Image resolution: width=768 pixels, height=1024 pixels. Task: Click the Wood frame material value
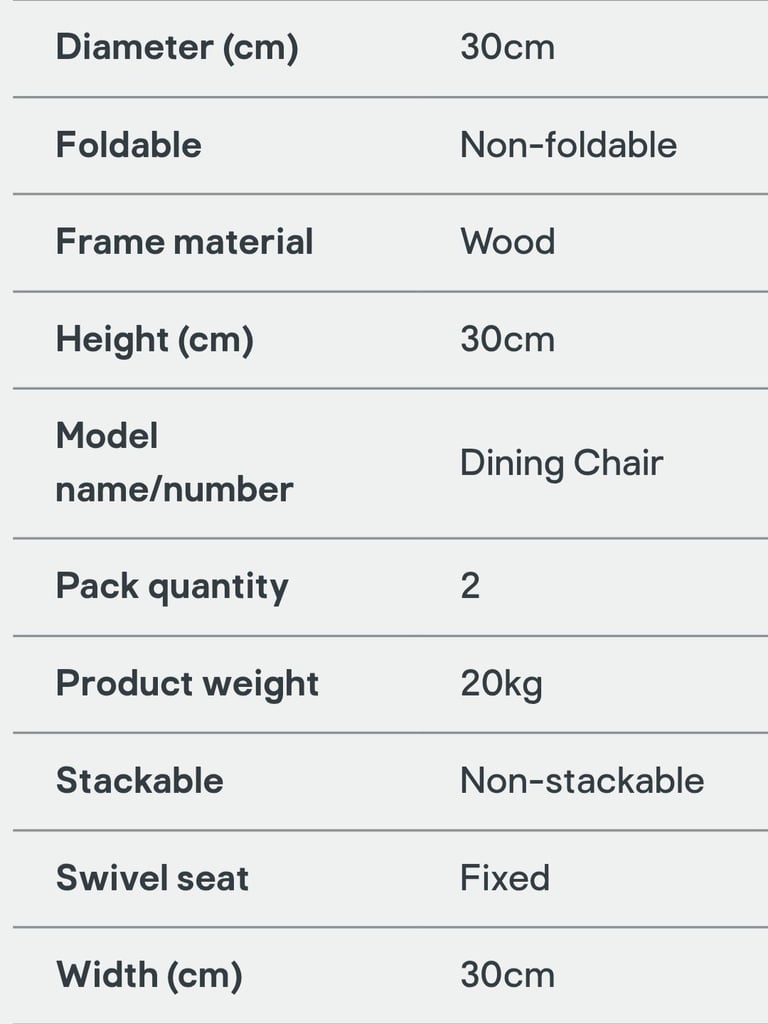(507, 242)
